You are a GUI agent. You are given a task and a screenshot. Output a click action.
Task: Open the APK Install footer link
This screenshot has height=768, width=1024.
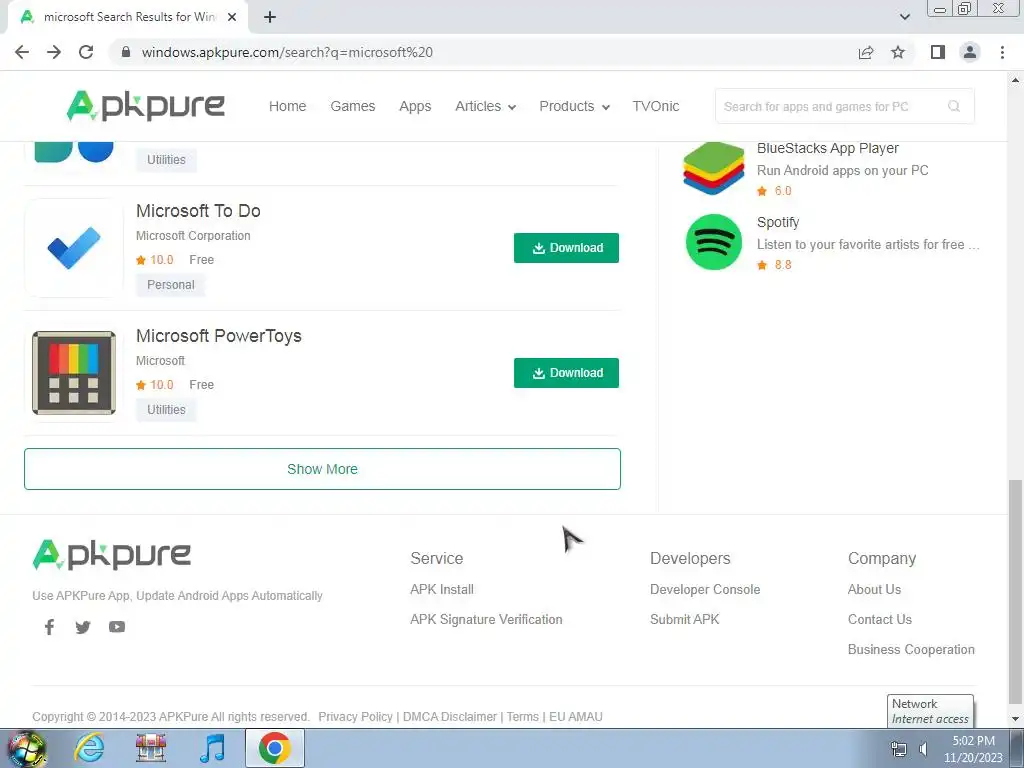(x=442, y=589)
